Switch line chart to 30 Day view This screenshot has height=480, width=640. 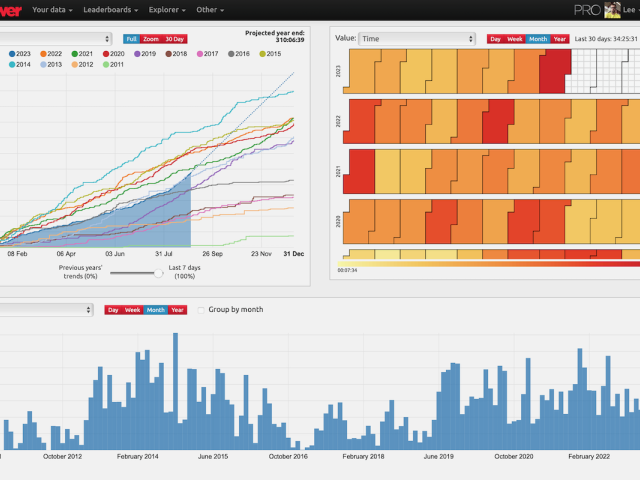pos(176,39)
